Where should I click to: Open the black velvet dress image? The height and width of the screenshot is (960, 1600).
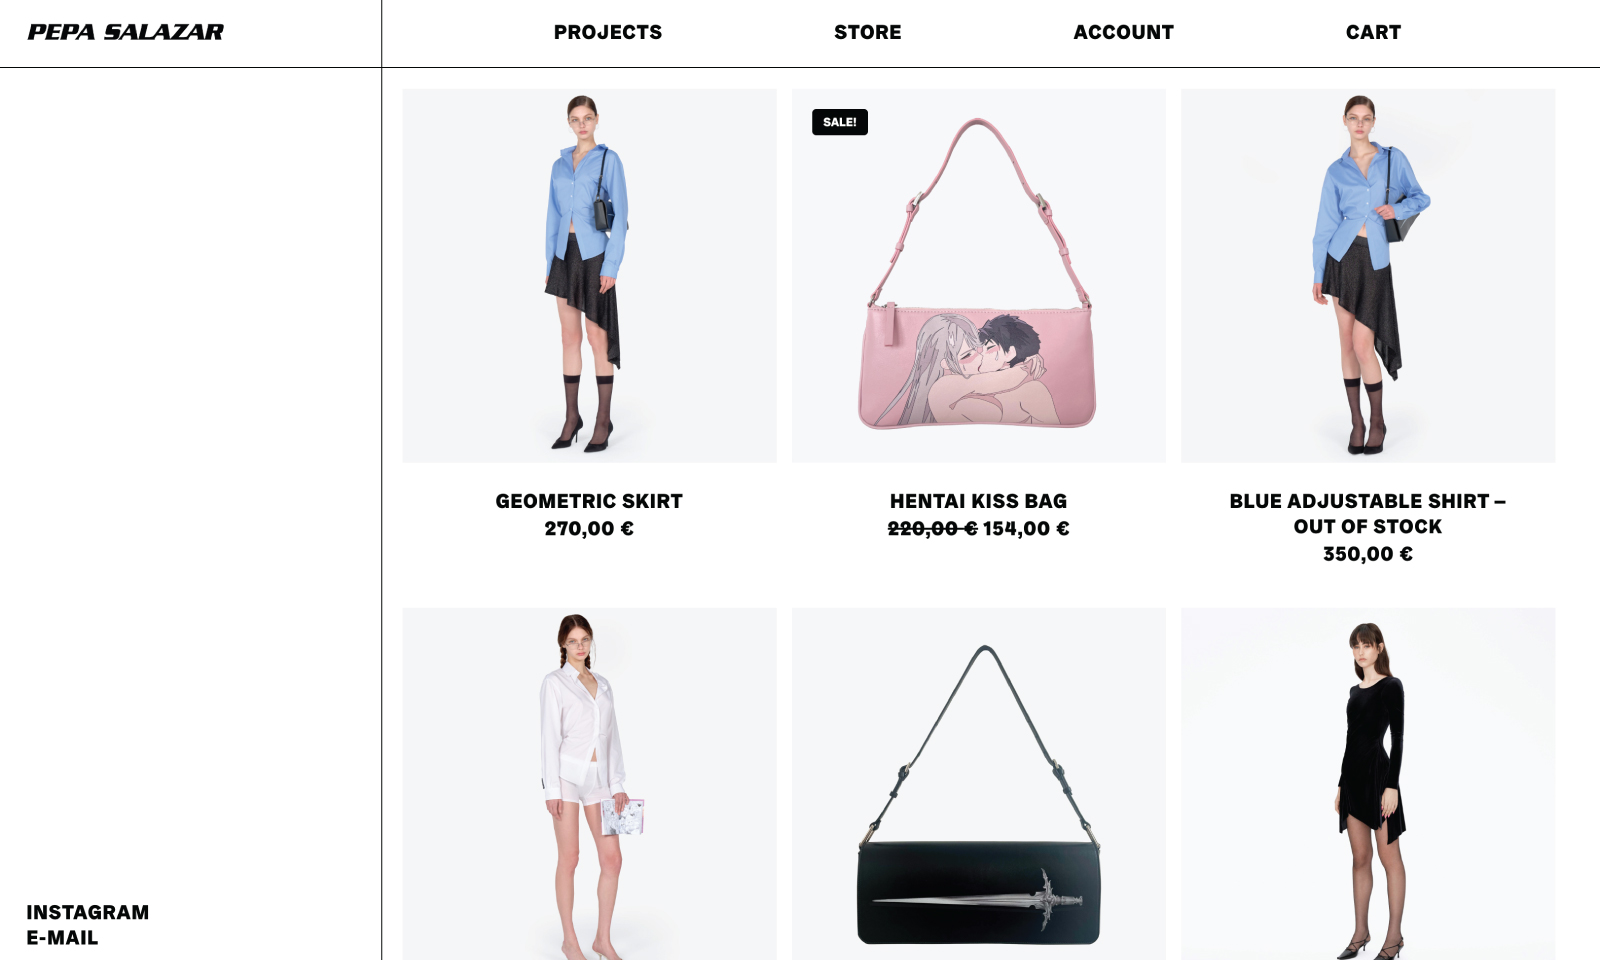[1368, 784]
